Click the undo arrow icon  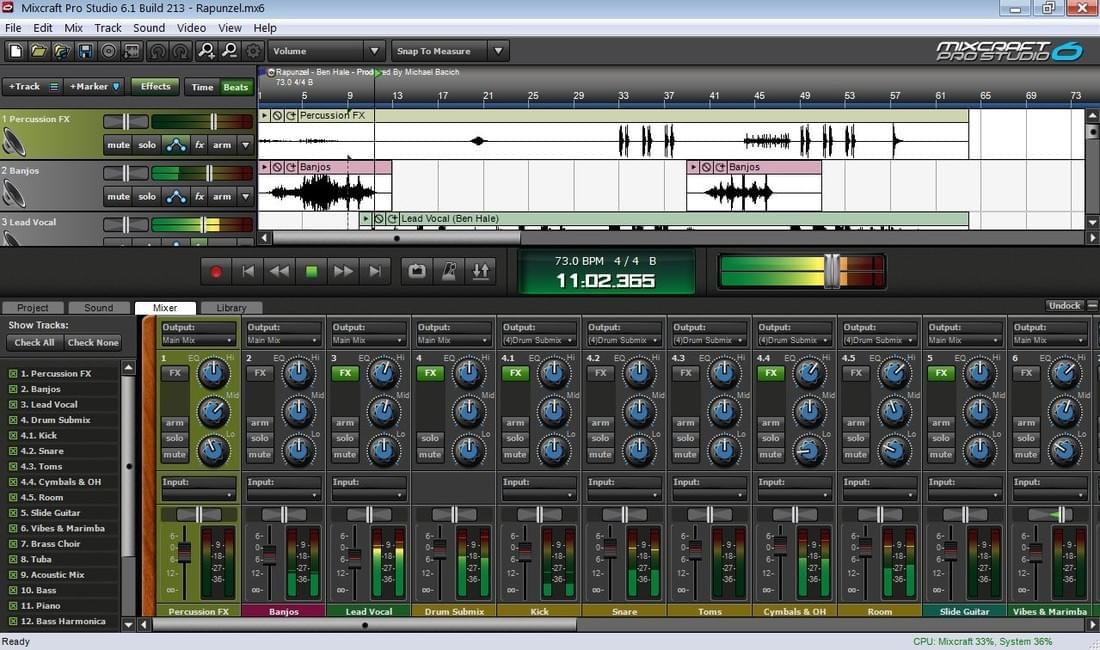(157, 51)
